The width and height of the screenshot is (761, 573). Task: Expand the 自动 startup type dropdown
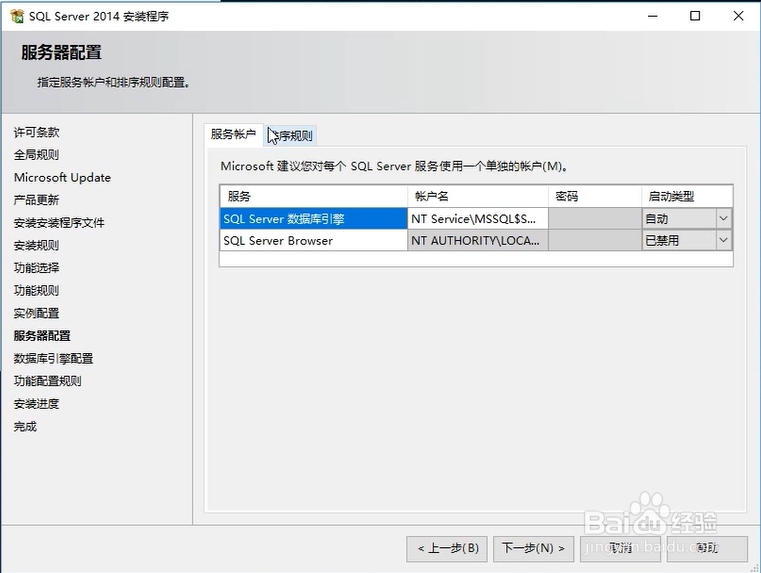(723, 219)
